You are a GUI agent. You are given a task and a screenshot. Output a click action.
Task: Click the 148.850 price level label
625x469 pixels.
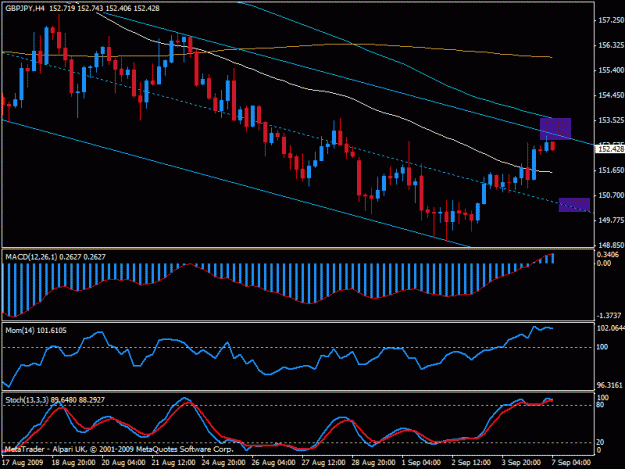[x=611, y=245]
